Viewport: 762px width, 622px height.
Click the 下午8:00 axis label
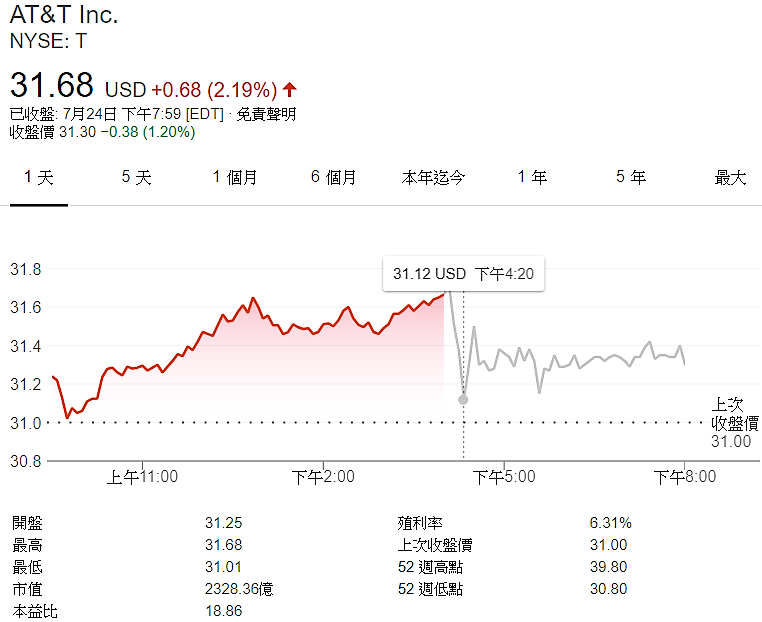coord(684,477)
